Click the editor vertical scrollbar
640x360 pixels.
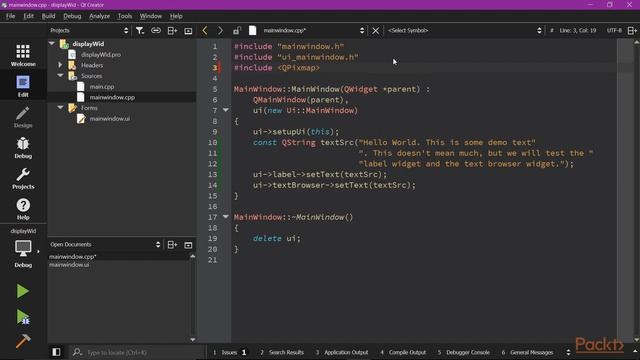[x=636, y=191]
